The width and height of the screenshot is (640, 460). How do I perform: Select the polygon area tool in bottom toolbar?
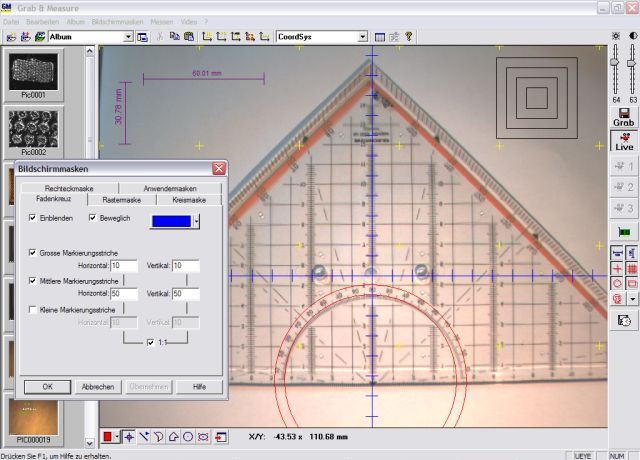tap(173, 437)
